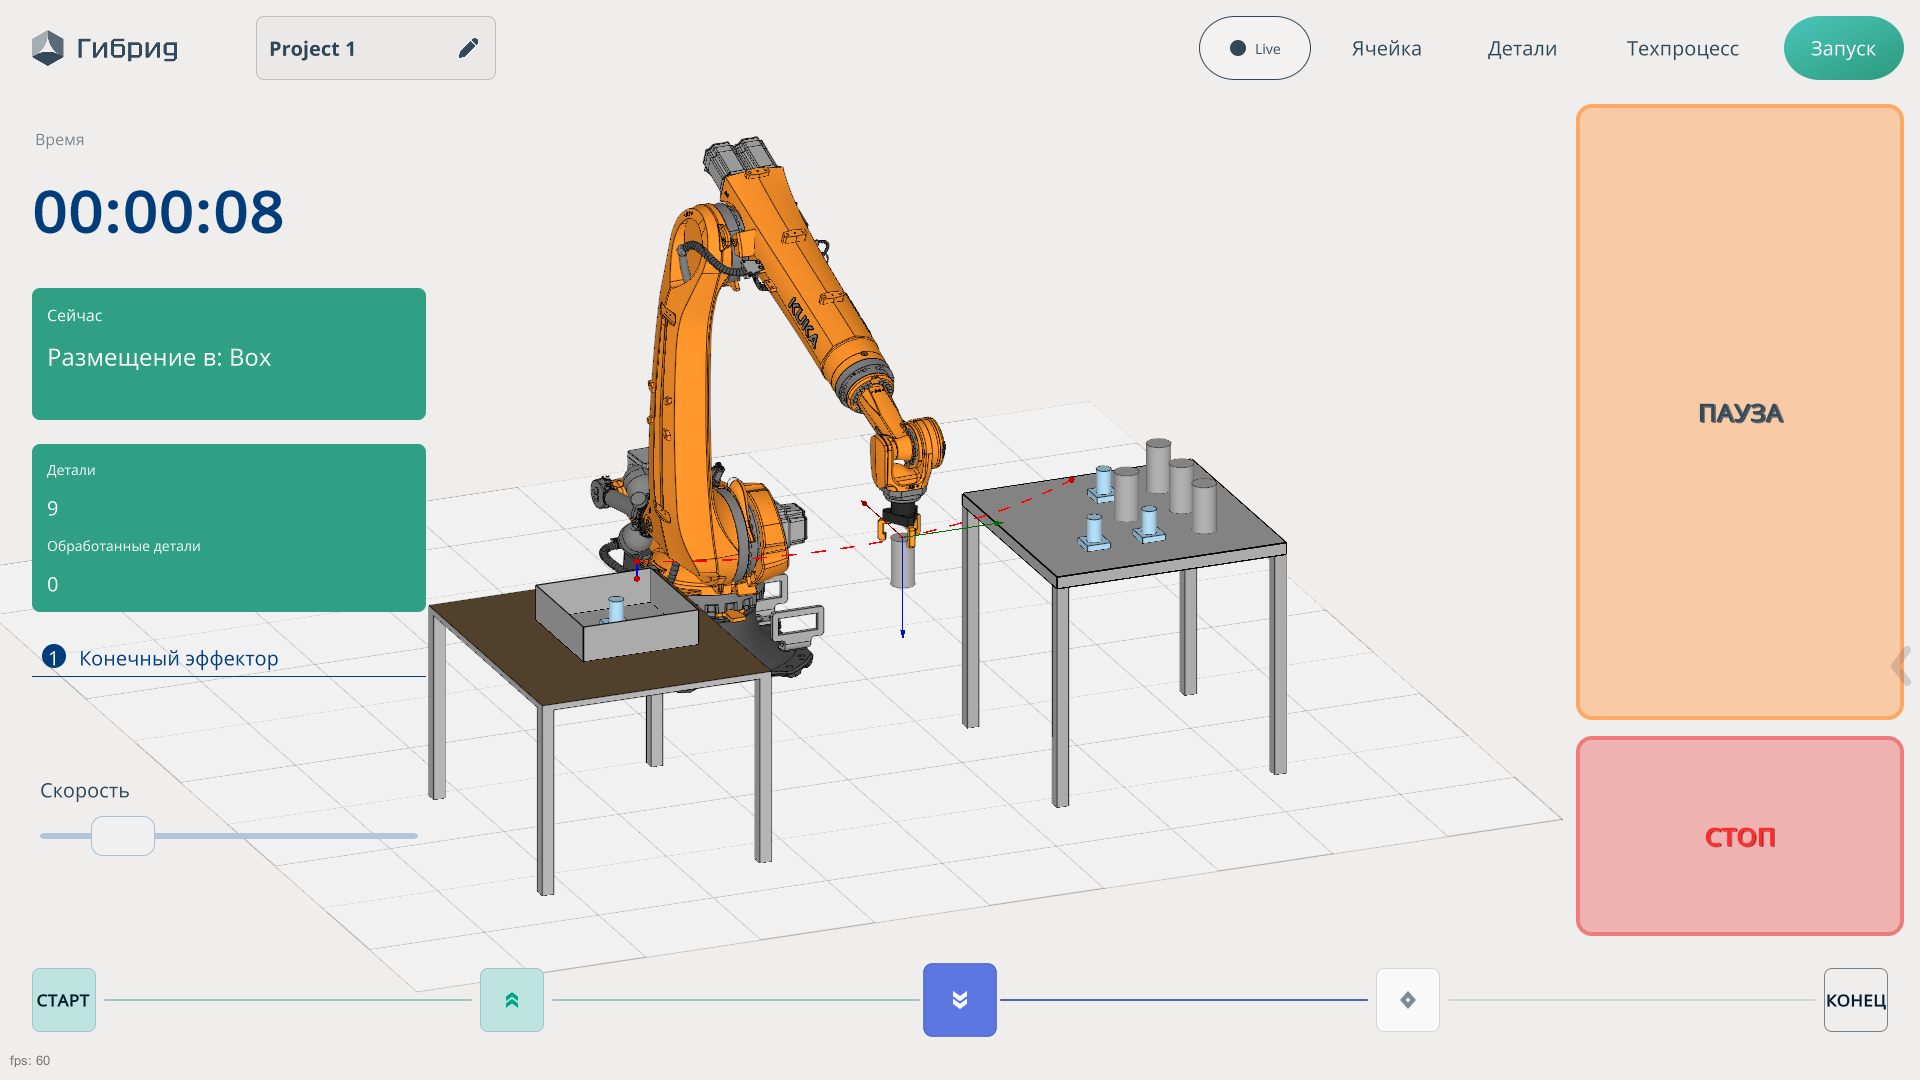Open the Ячейка tab
The image size is (1920, 1080).
pyautogui.click(x=1386, y=48)
